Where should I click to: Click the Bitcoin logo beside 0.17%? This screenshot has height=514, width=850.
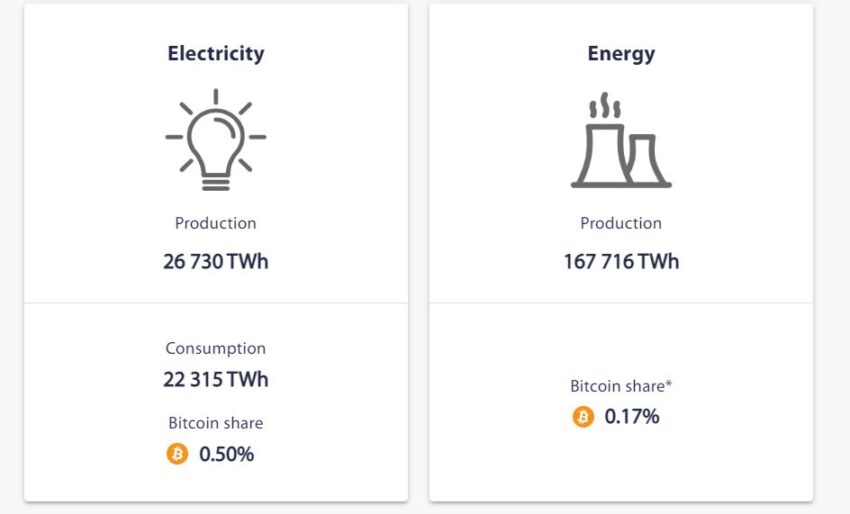(x=583, y=416)
